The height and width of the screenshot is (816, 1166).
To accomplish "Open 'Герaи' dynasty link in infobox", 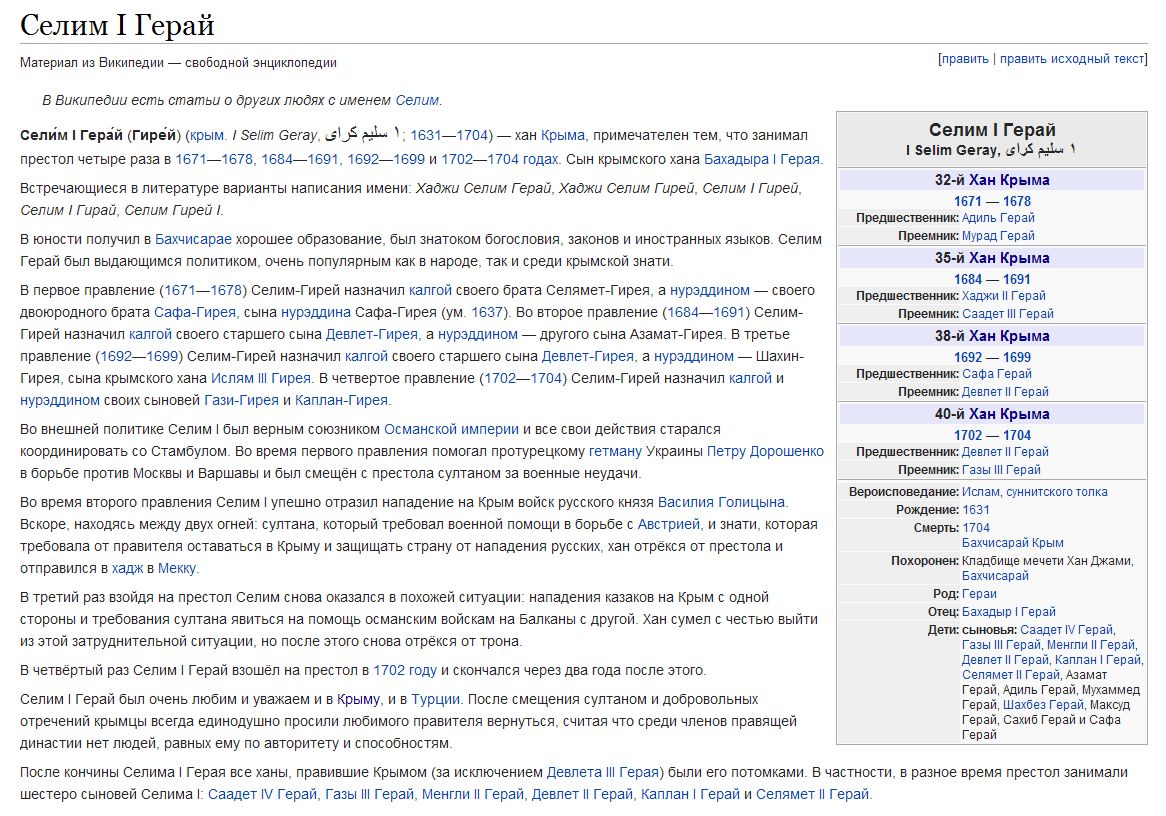I will click(x=979, y=594).
